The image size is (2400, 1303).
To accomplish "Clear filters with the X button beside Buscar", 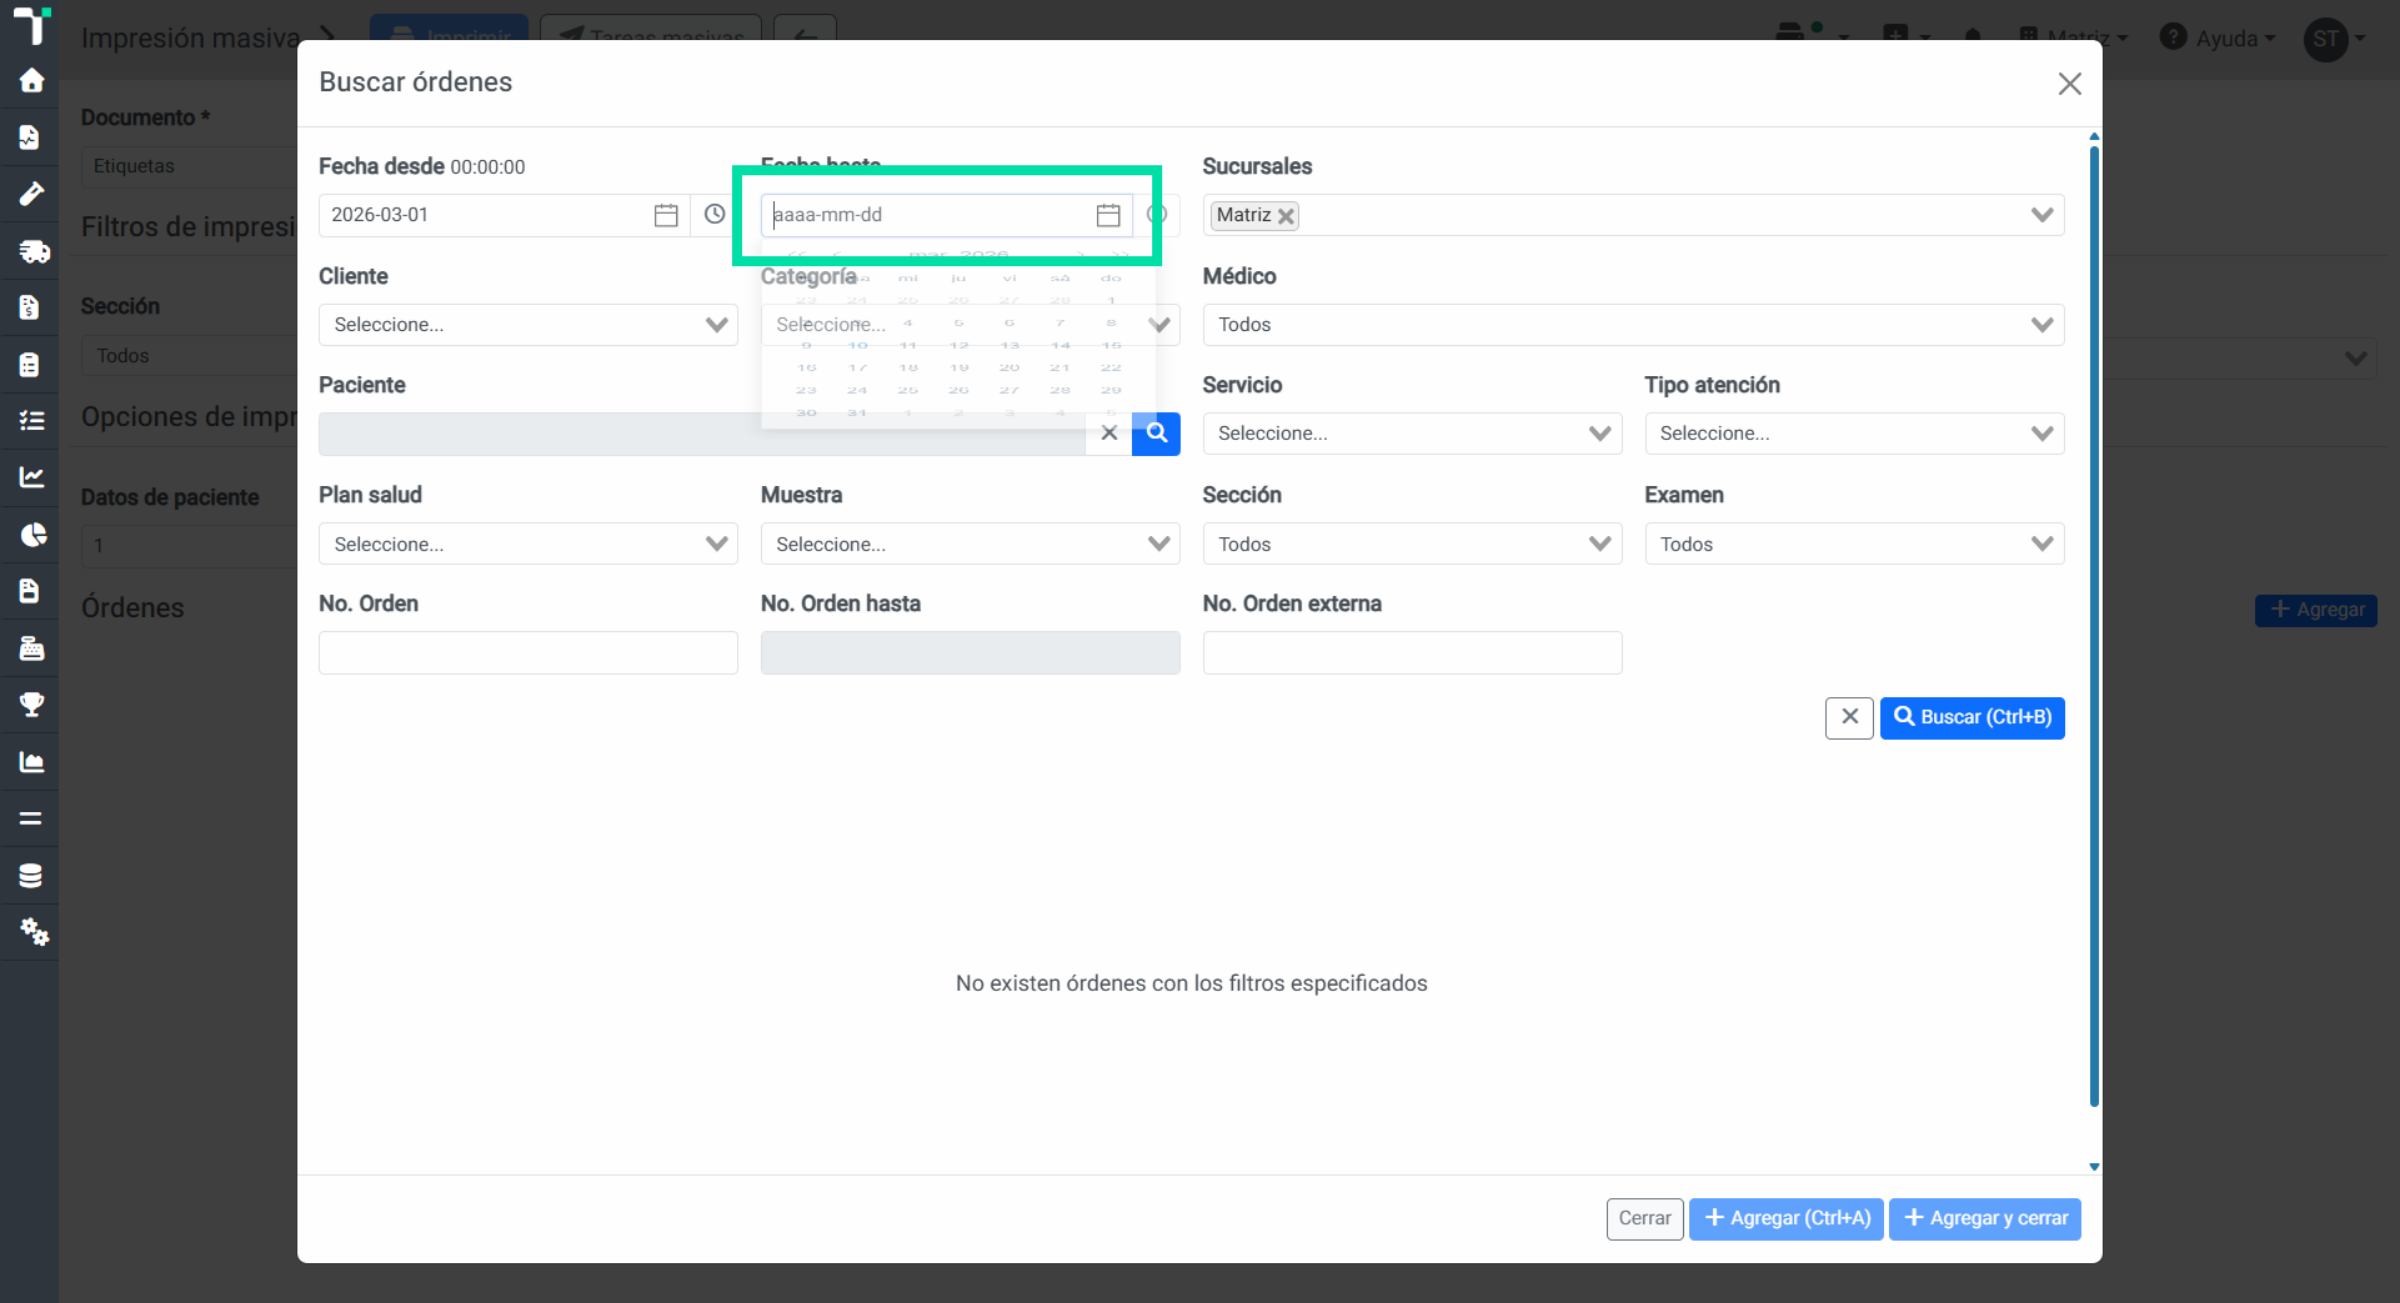I will pos(1849,718).
